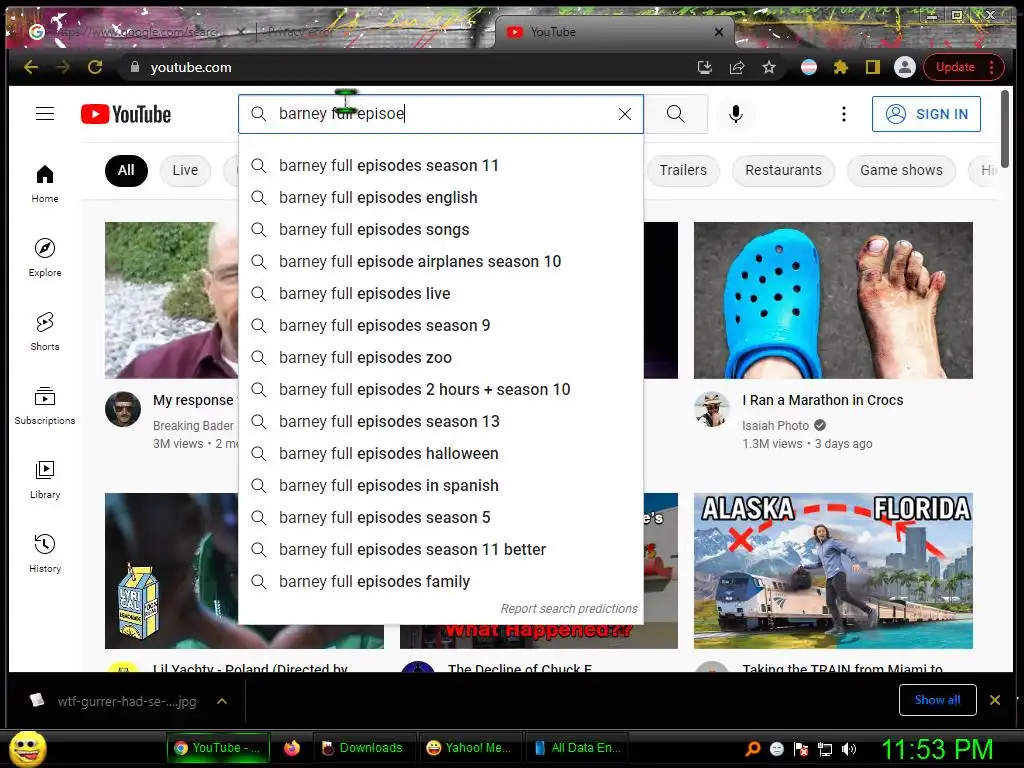Choose suggestion barney full episodes songs

tap(441, 230)
